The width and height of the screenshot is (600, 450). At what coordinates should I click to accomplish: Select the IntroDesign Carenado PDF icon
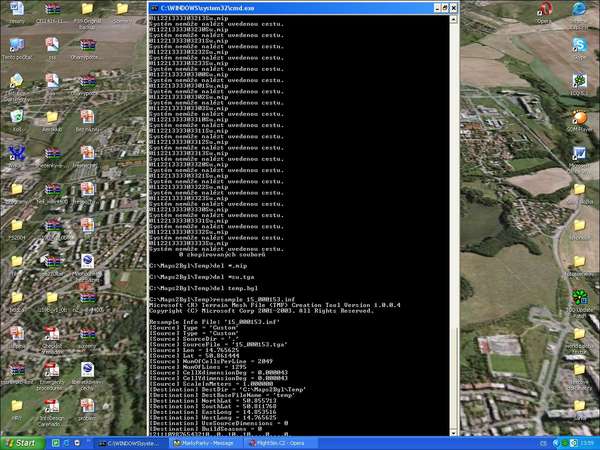coord(52,411)
